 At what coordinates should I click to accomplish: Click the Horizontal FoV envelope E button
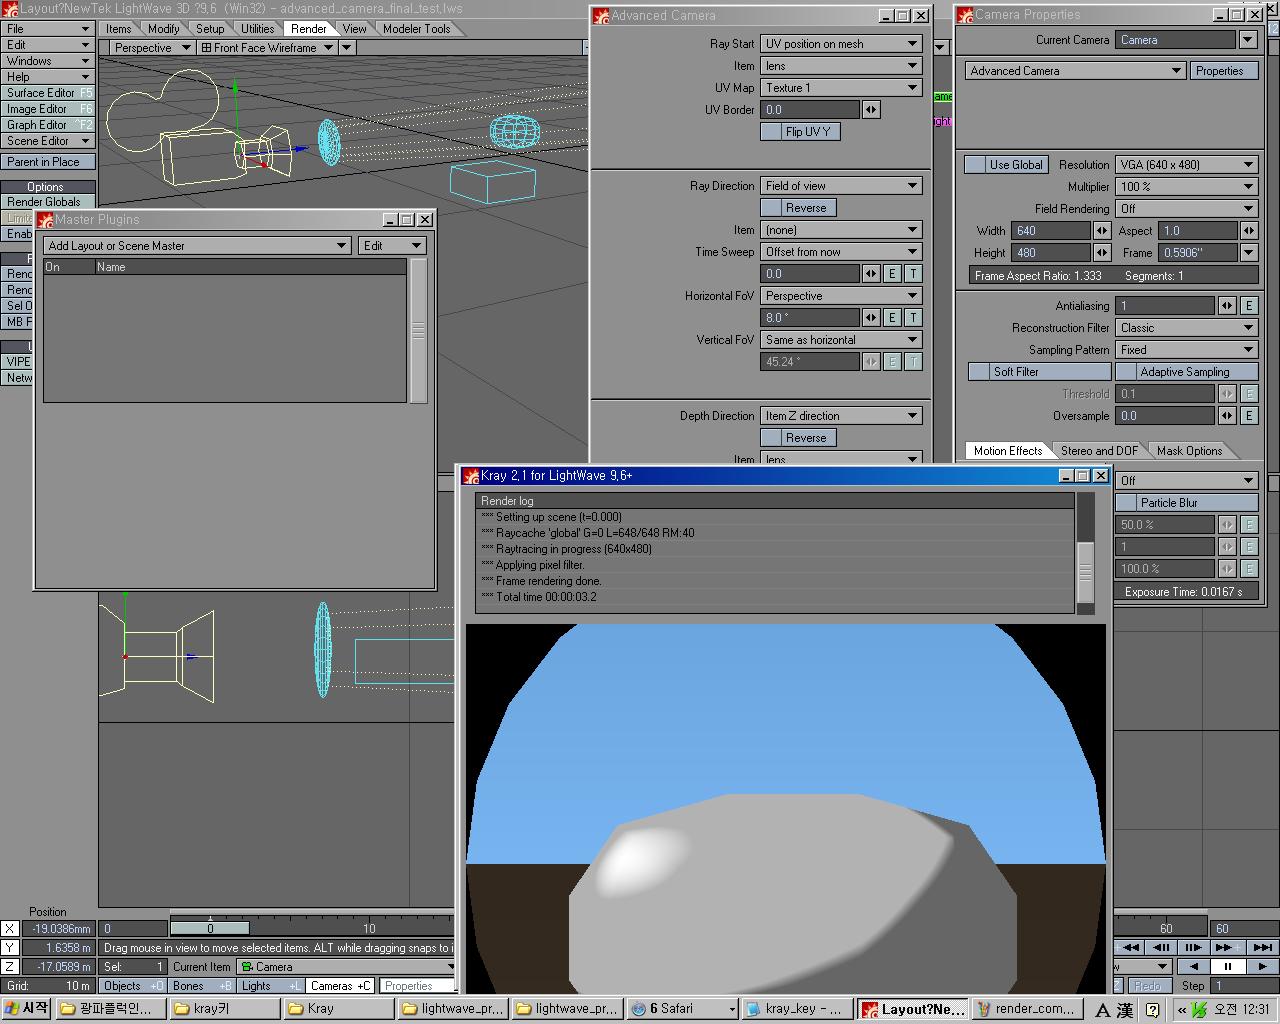click(893, 318)
